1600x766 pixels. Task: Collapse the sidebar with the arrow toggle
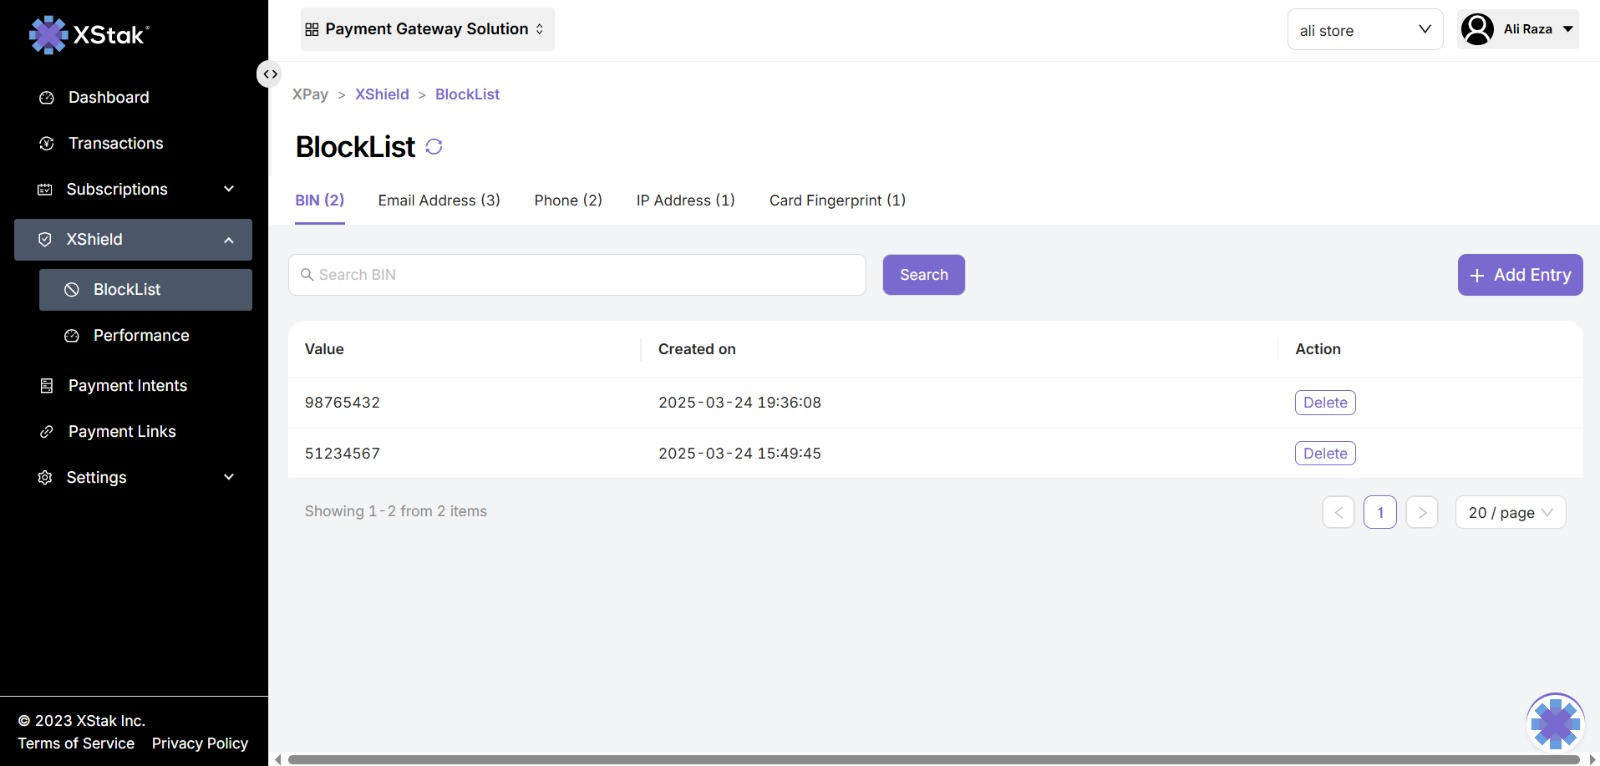(269, 74)
